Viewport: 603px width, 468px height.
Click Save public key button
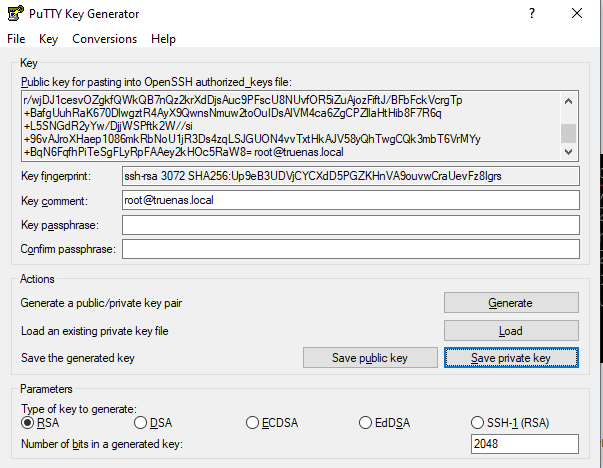point(370,358)
